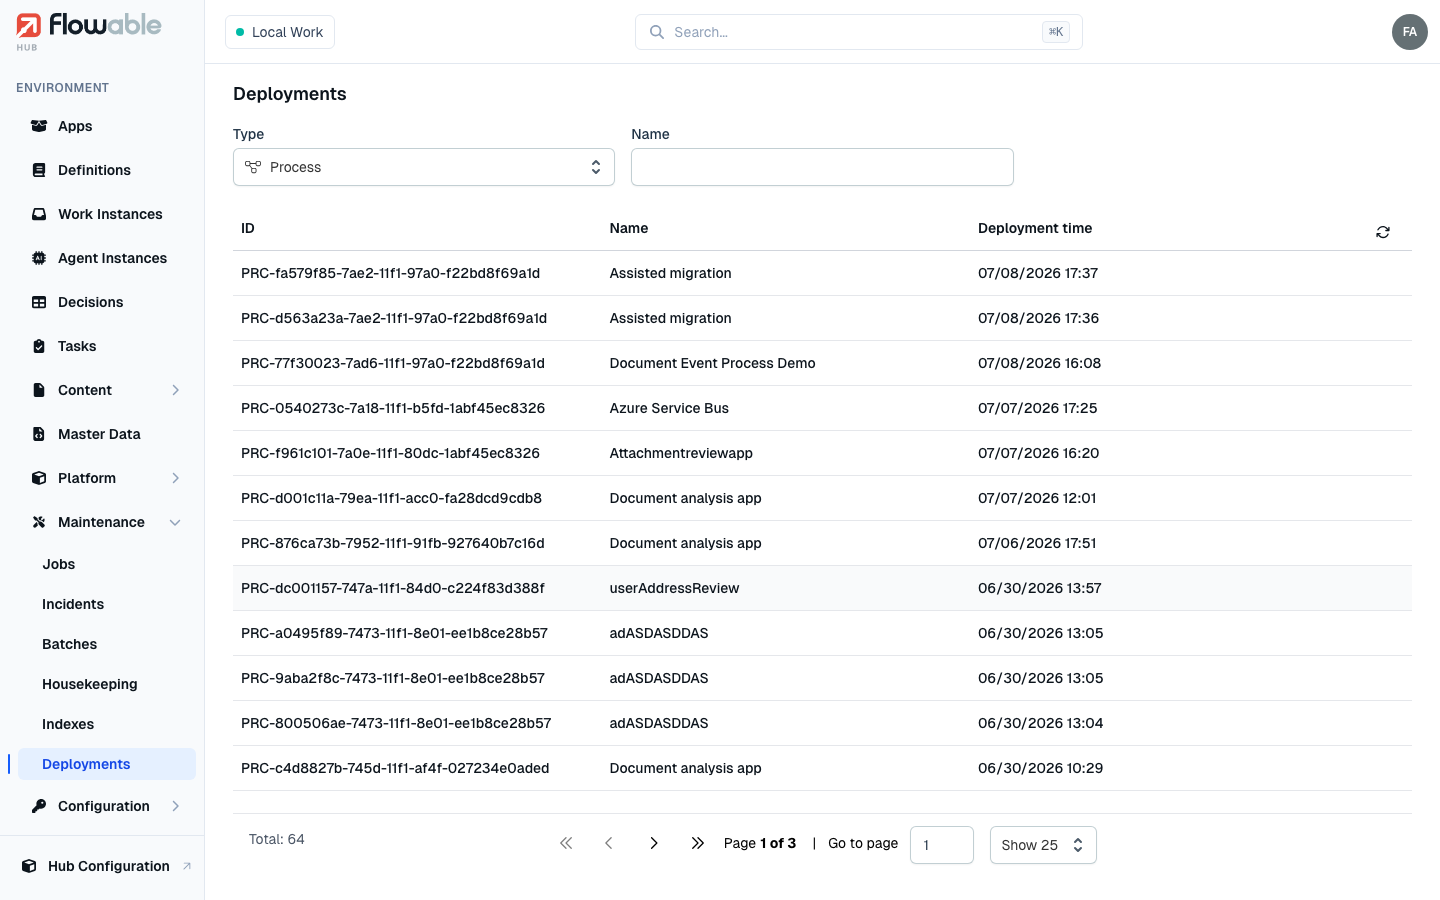
Task: Click the Hub Configuration cube icon
Action: click(x=29, y=866)
